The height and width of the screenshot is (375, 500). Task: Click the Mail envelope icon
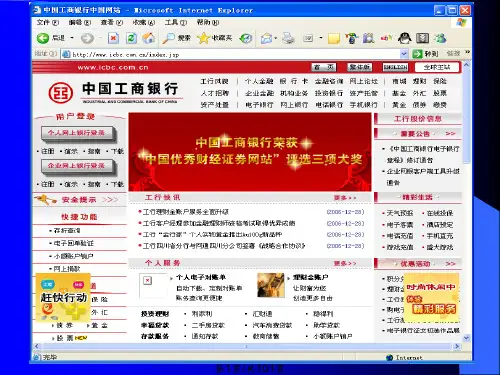(x=266, y=39)
